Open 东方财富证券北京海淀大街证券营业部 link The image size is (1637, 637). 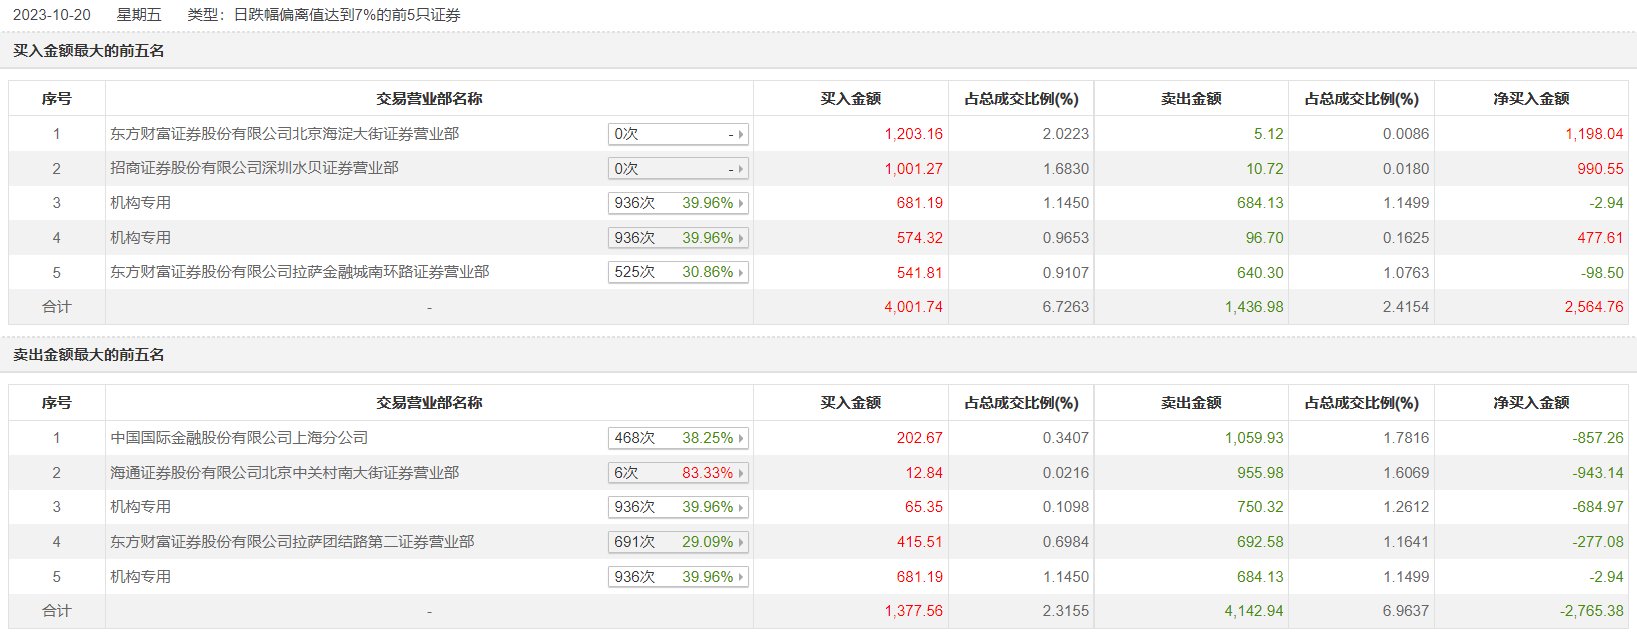pyautogui.click(x=284, y=134)
